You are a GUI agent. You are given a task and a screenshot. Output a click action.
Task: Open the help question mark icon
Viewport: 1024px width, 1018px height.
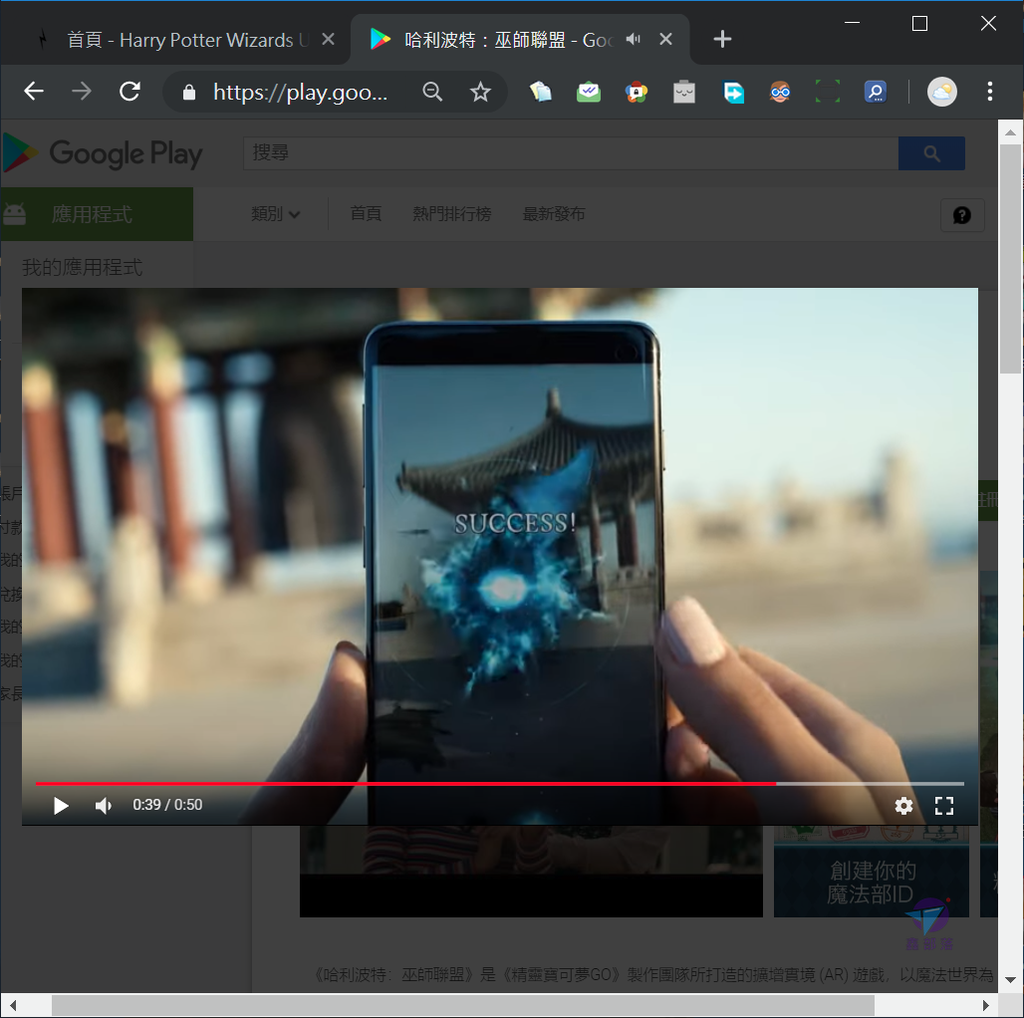click(x=962, y=215)
